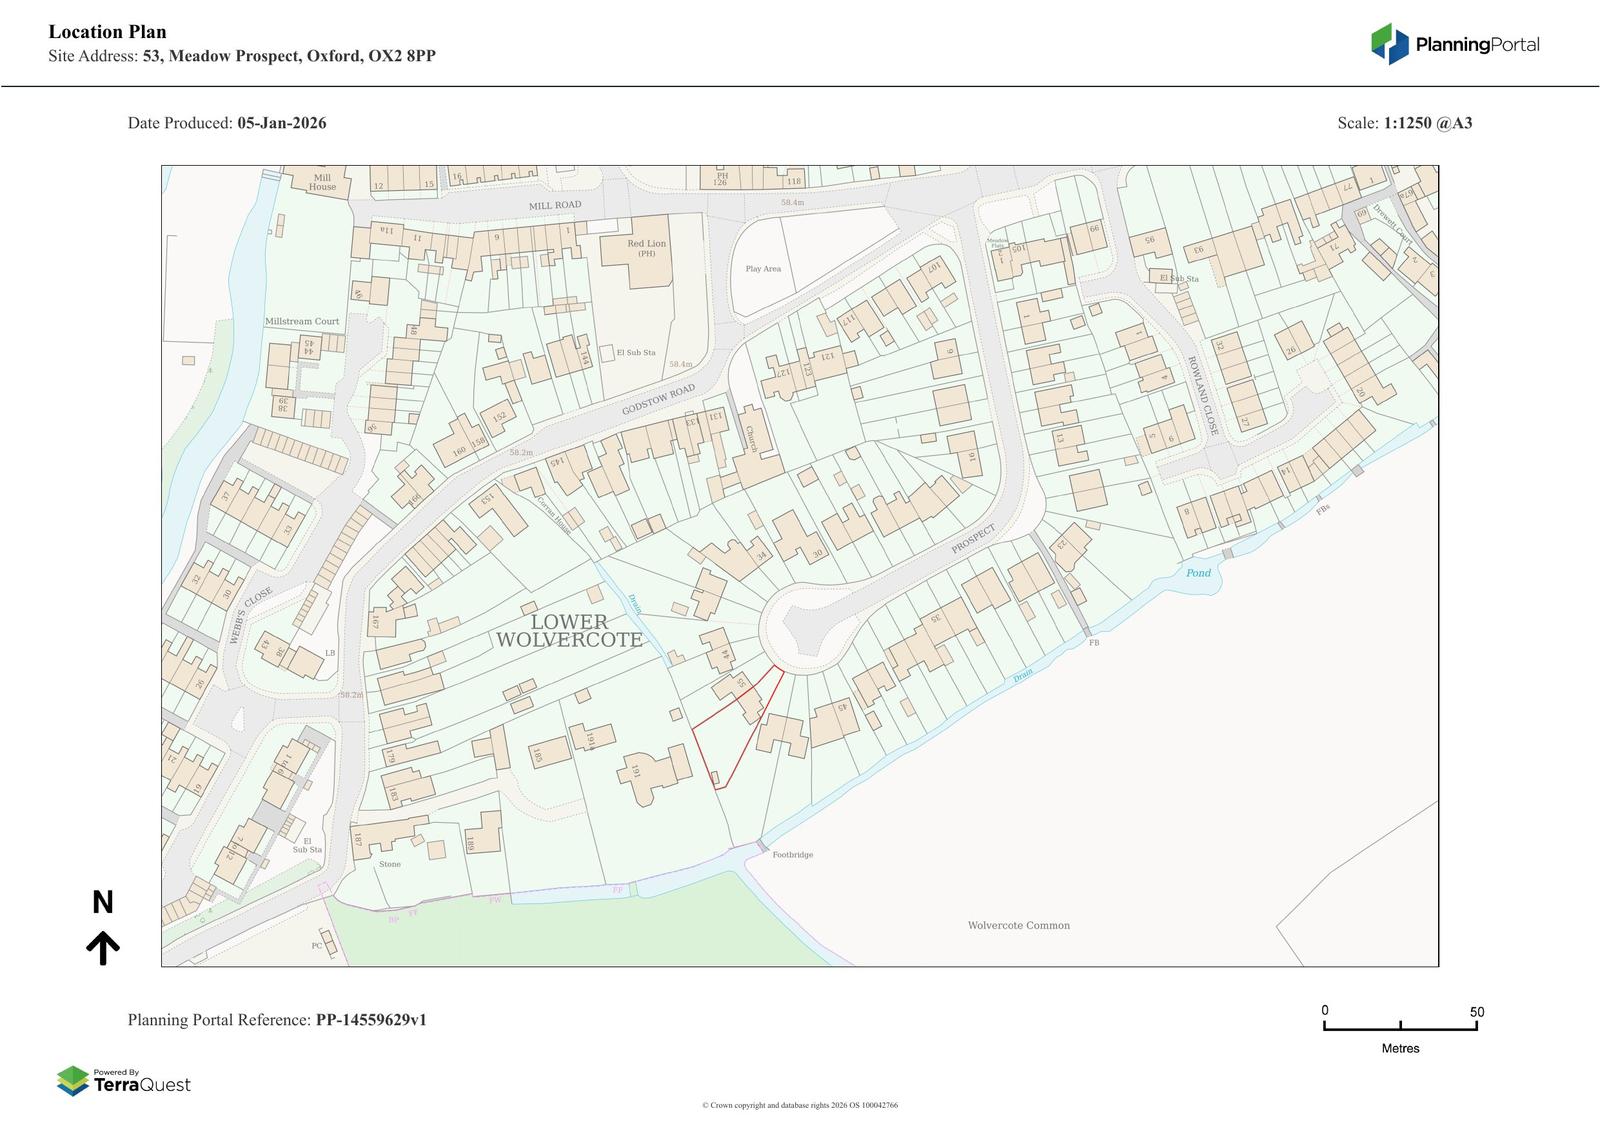Click the scale bar in metres
The height and width of the screenshot is (1131, 1600).
point(1400,1025)
